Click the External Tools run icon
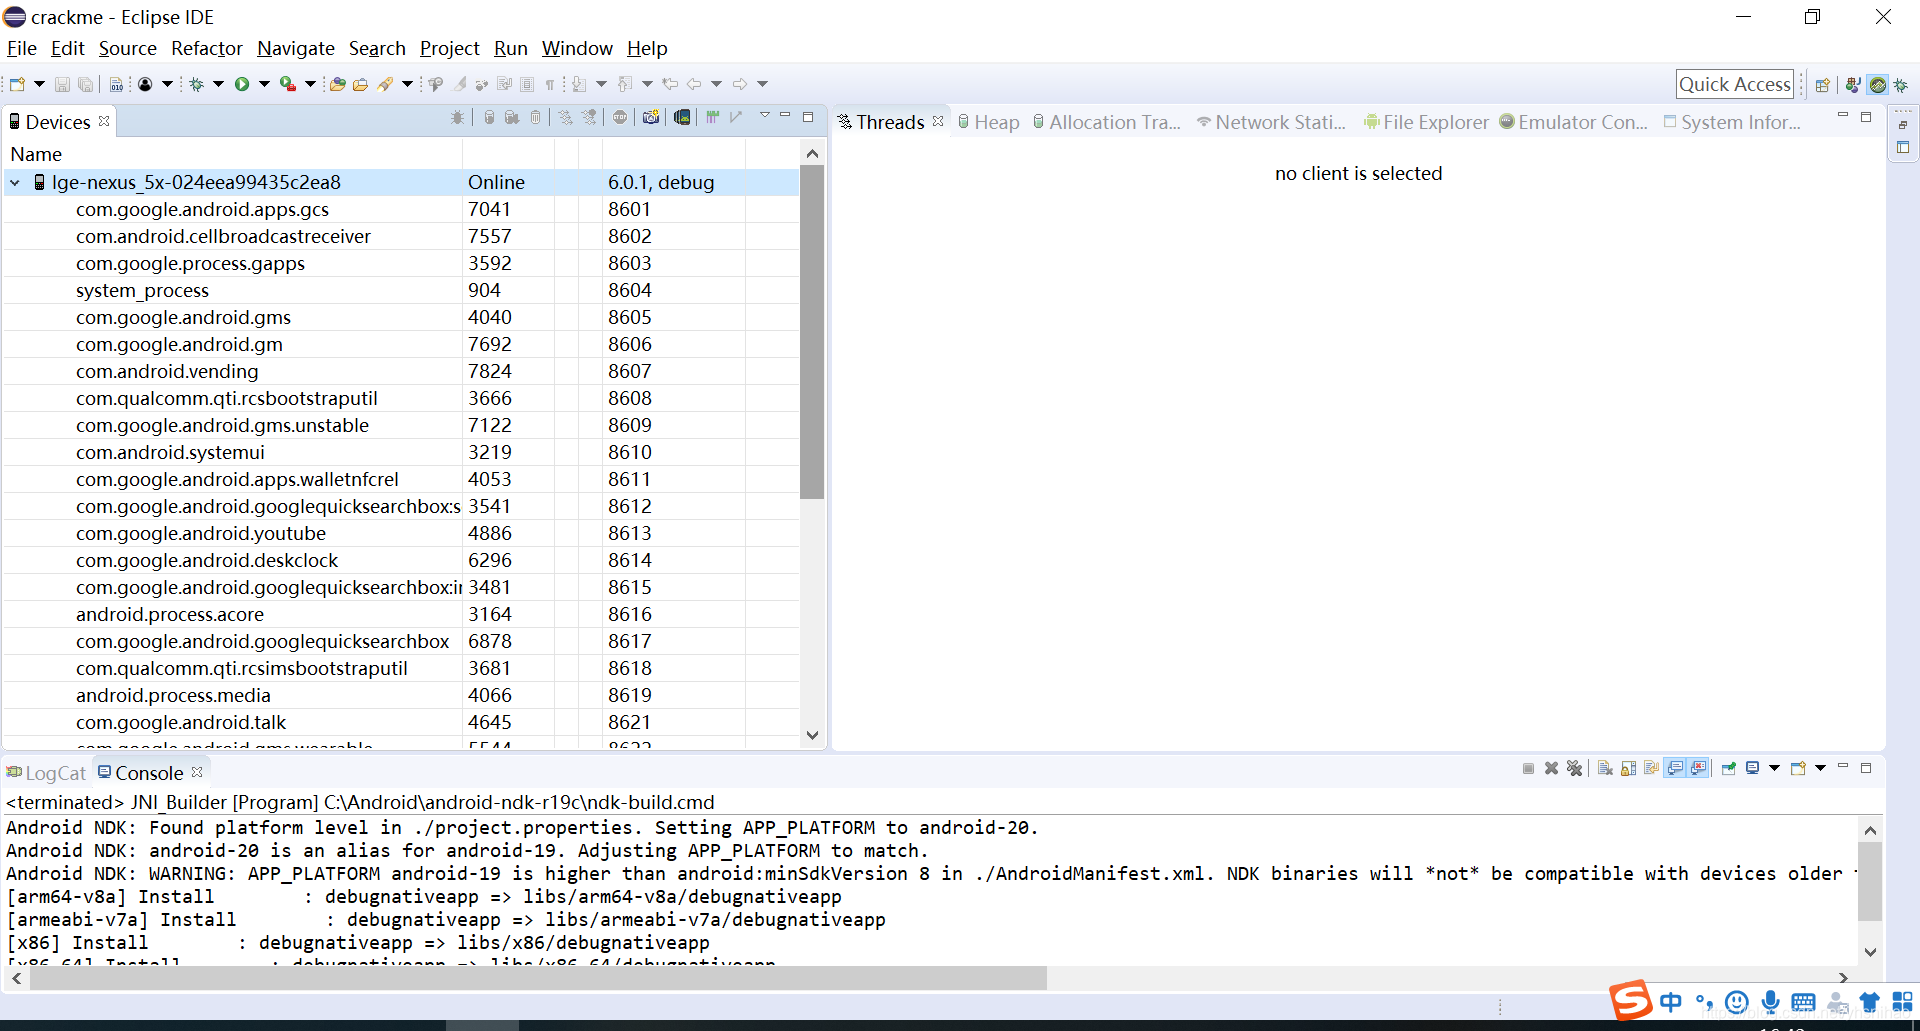The width and height of the screenshot is (1920, 1031). click(x=288, y=84)
